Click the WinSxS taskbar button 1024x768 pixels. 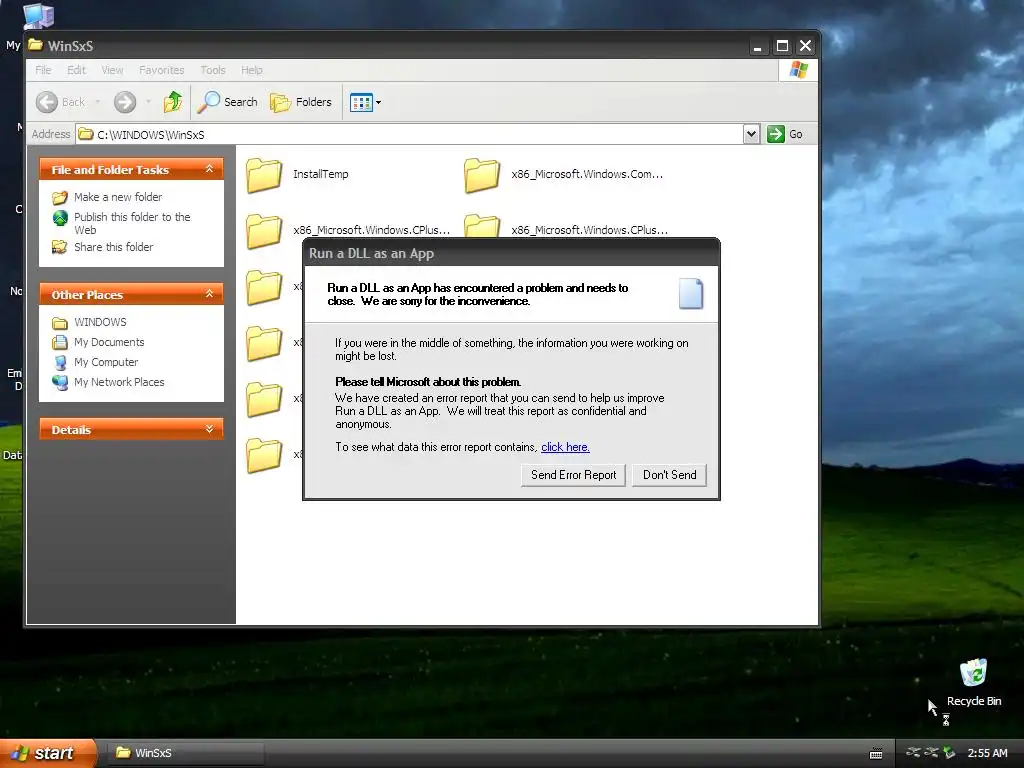click(x=184, y=753)
